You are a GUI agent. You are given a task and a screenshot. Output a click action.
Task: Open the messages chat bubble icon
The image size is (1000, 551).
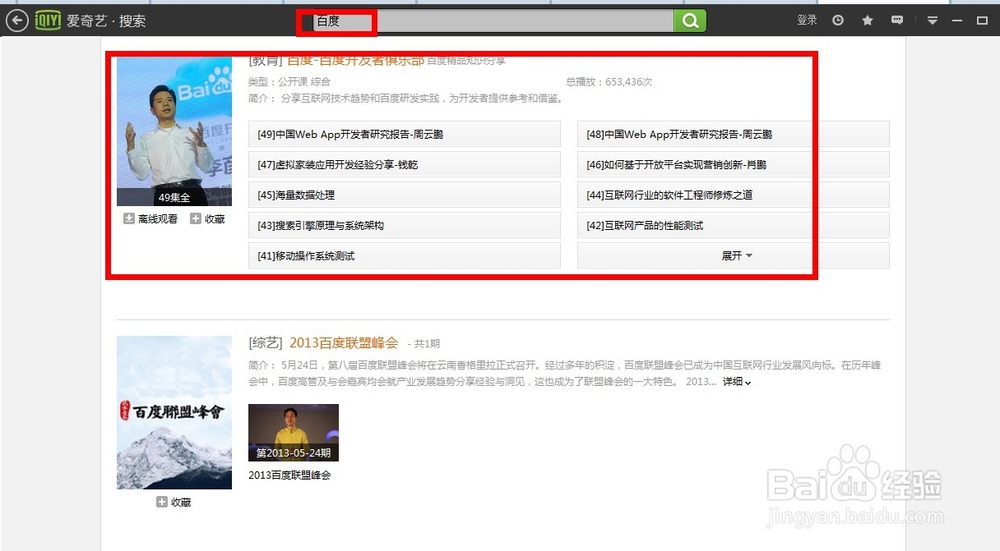(x=897, y=20)
